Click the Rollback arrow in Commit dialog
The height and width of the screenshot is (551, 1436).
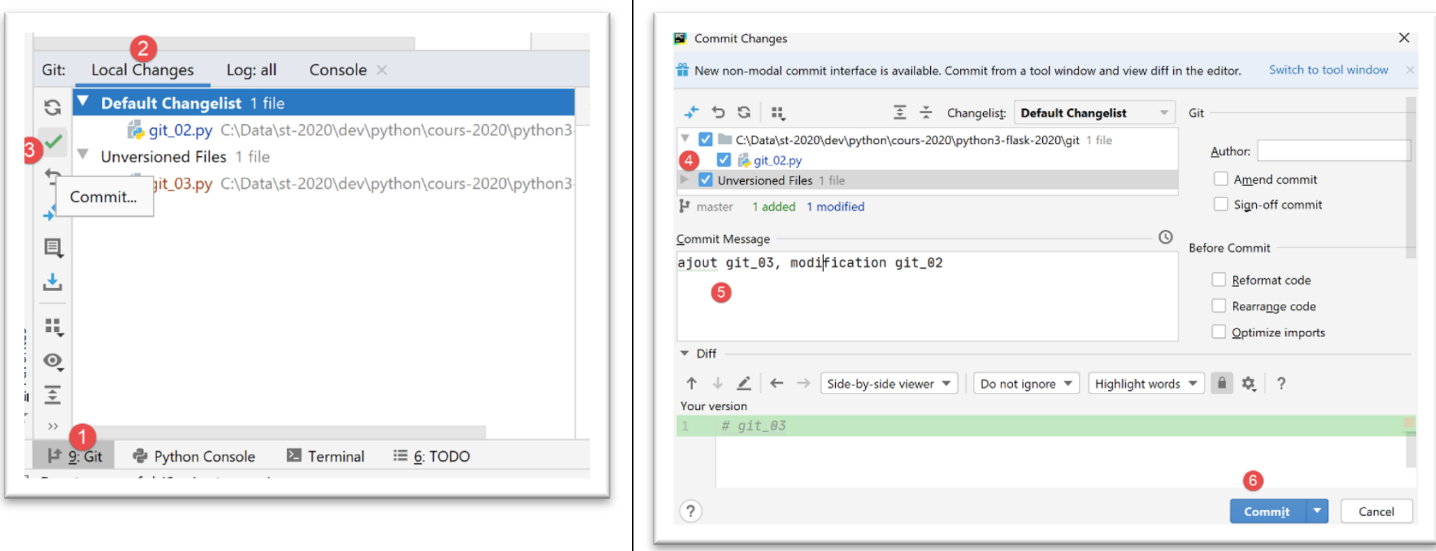click(x=718, y=113)
